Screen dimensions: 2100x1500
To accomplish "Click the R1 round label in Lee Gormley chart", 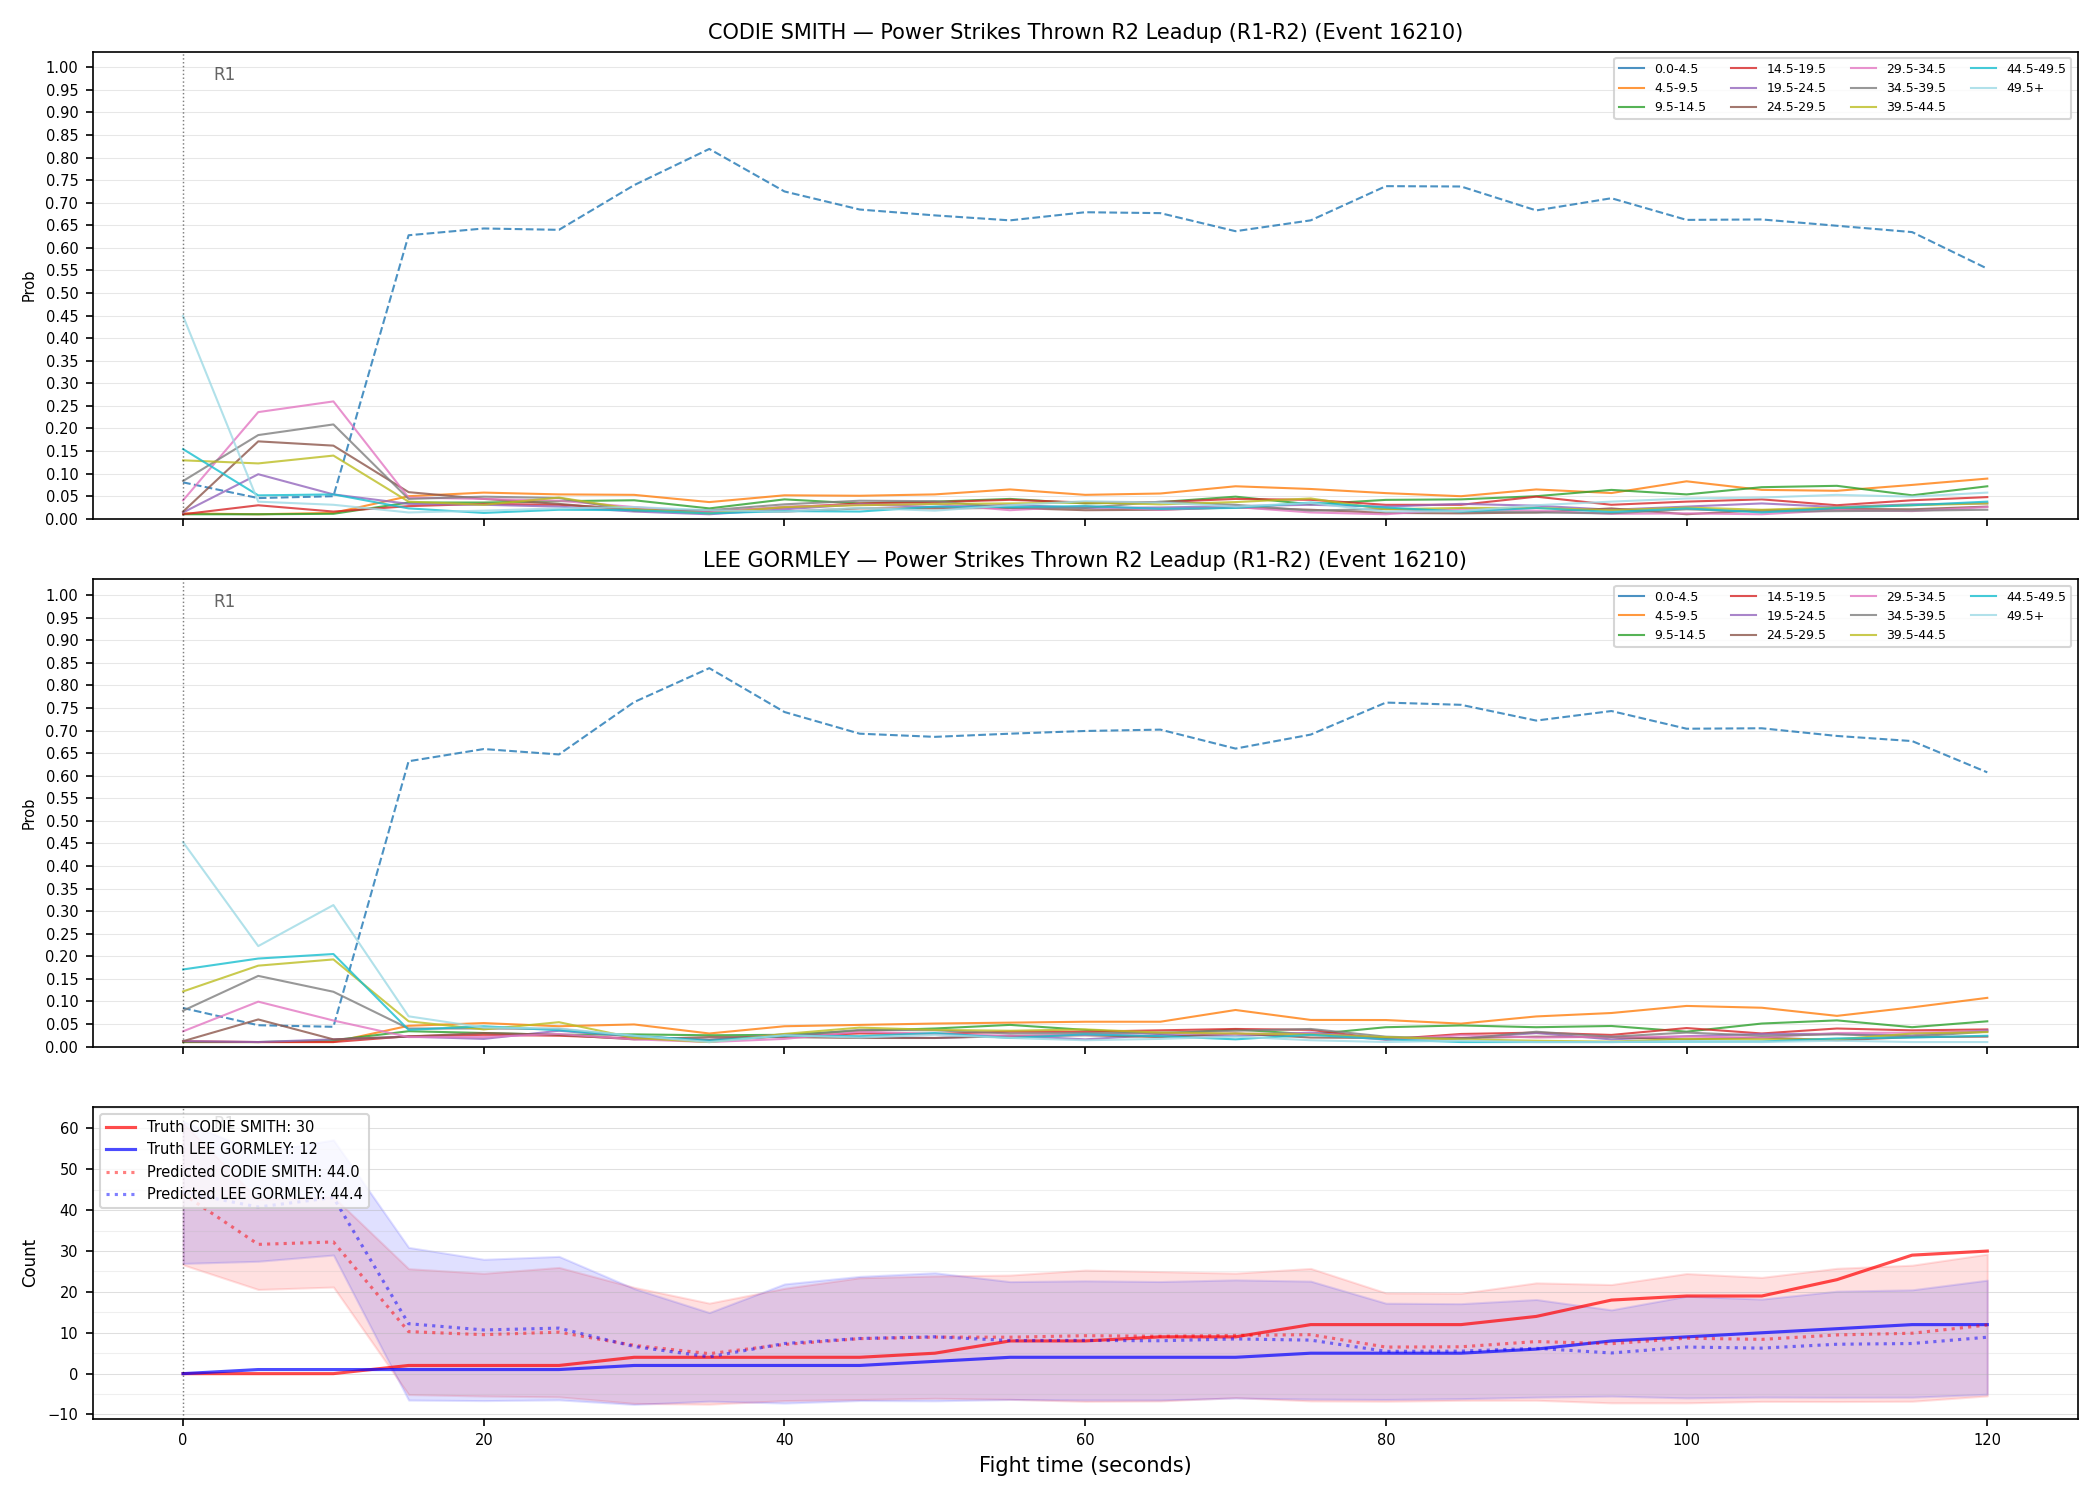I will pyautogui.click(x=224, y=602).
